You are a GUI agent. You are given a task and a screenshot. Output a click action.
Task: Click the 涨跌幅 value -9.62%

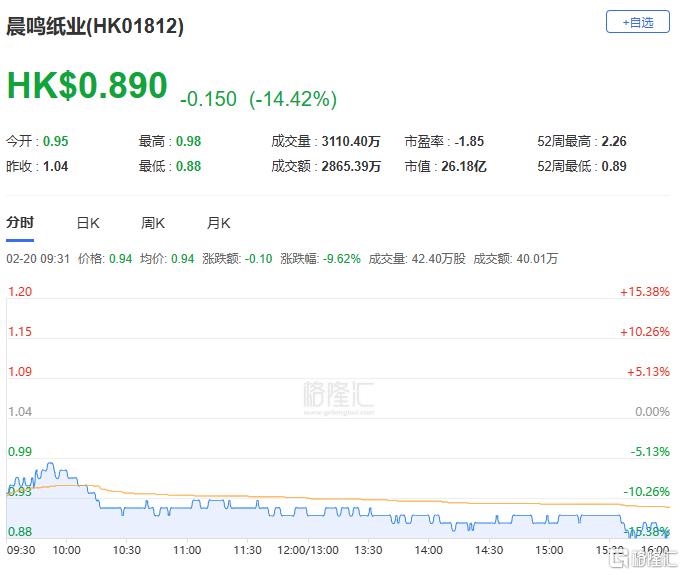[x=342, y=259]
